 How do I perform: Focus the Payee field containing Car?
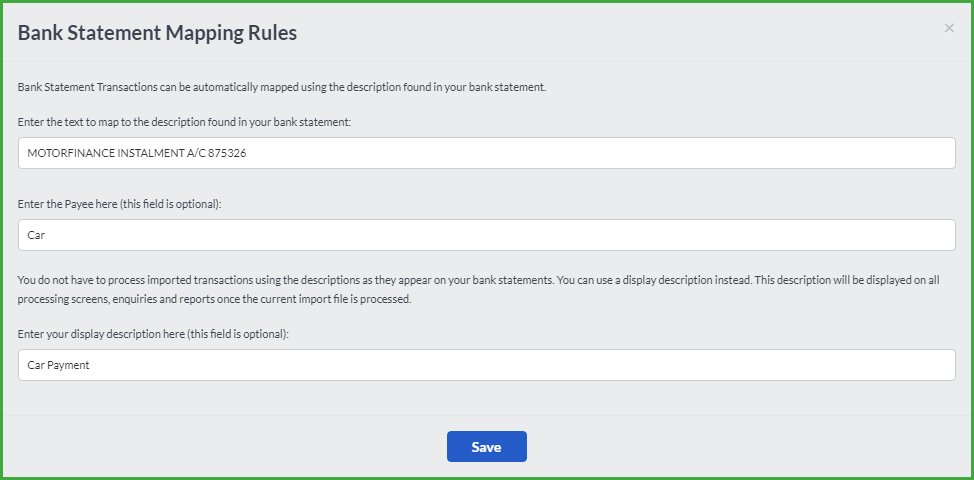(x=486, y=235)
